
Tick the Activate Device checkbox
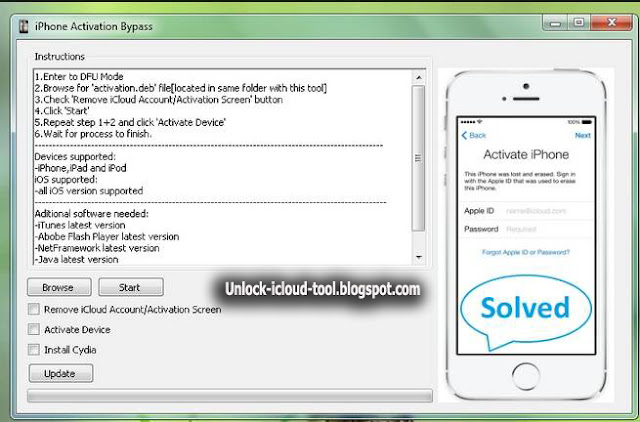(34, 329)
